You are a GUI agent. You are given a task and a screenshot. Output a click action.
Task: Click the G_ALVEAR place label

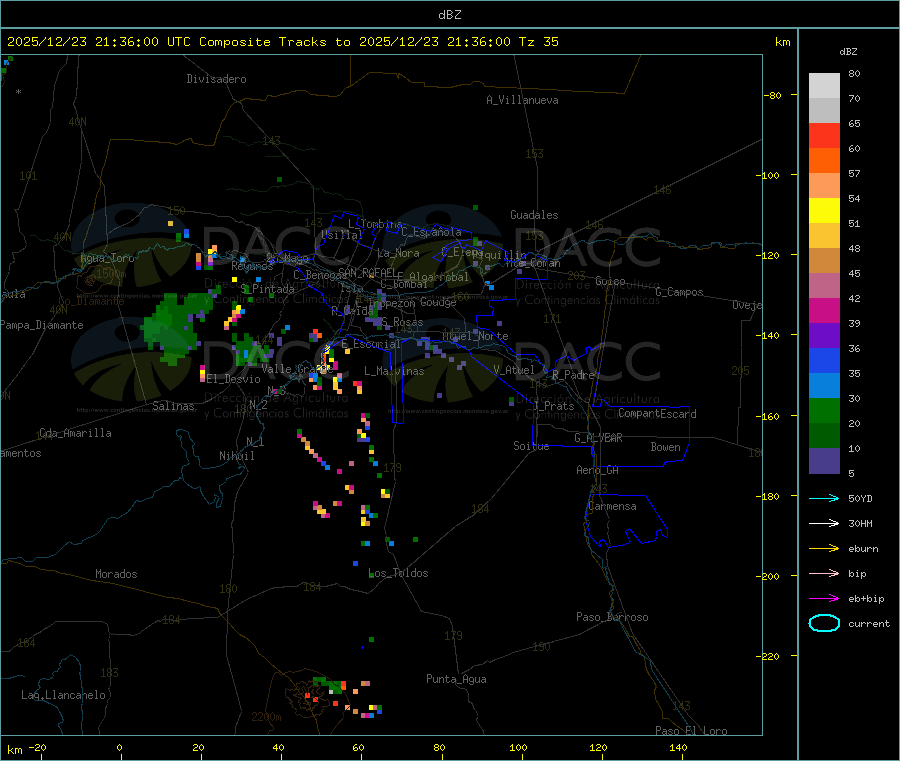coord(598,438)
